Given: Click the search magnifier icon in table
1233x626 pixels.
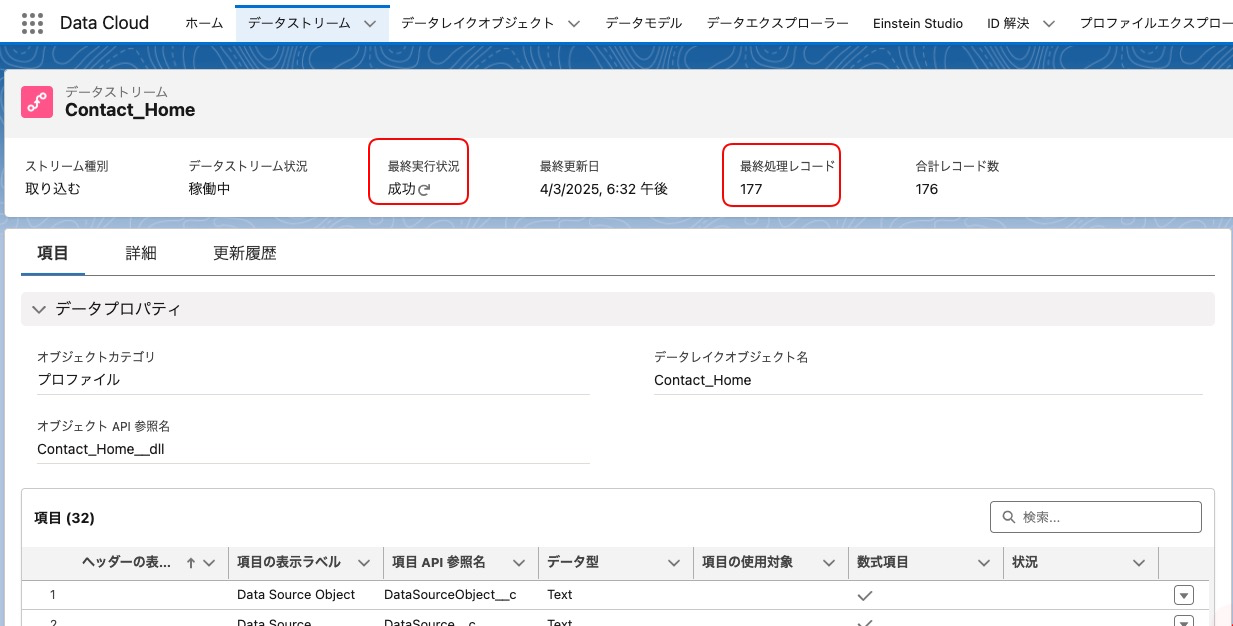Looking at the screenshot, I should [x=1007, y=517].
